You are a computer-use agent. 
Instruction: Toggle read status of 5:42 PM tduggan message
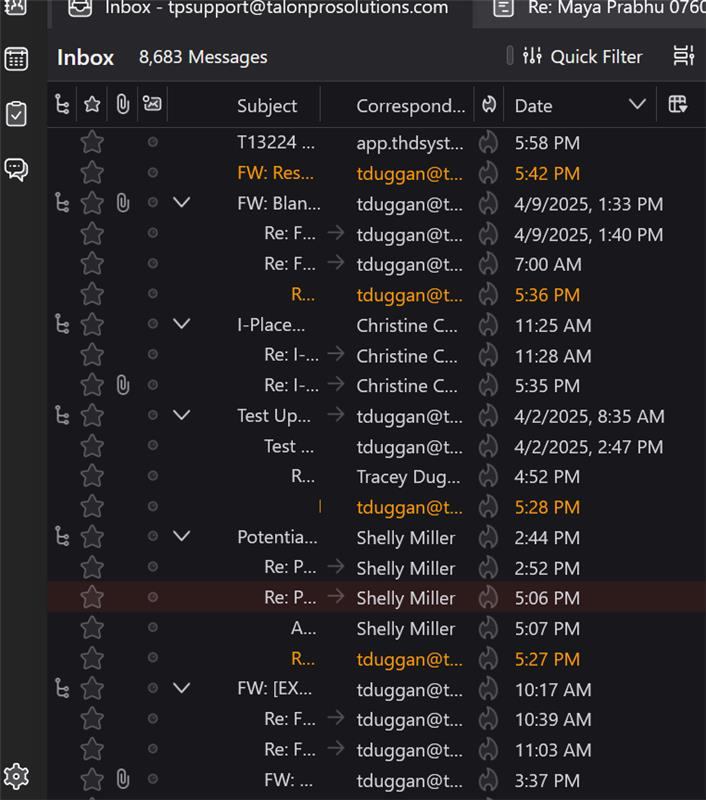click(x=153, y=173)
